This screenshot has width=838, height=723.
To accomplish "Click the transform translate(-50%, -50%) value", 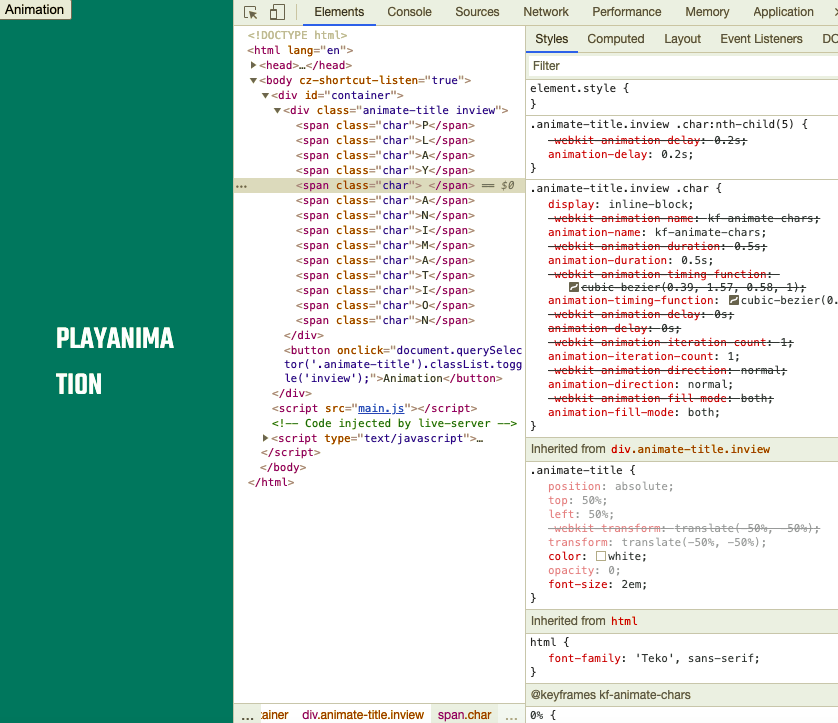I will (x=690, y=542).
